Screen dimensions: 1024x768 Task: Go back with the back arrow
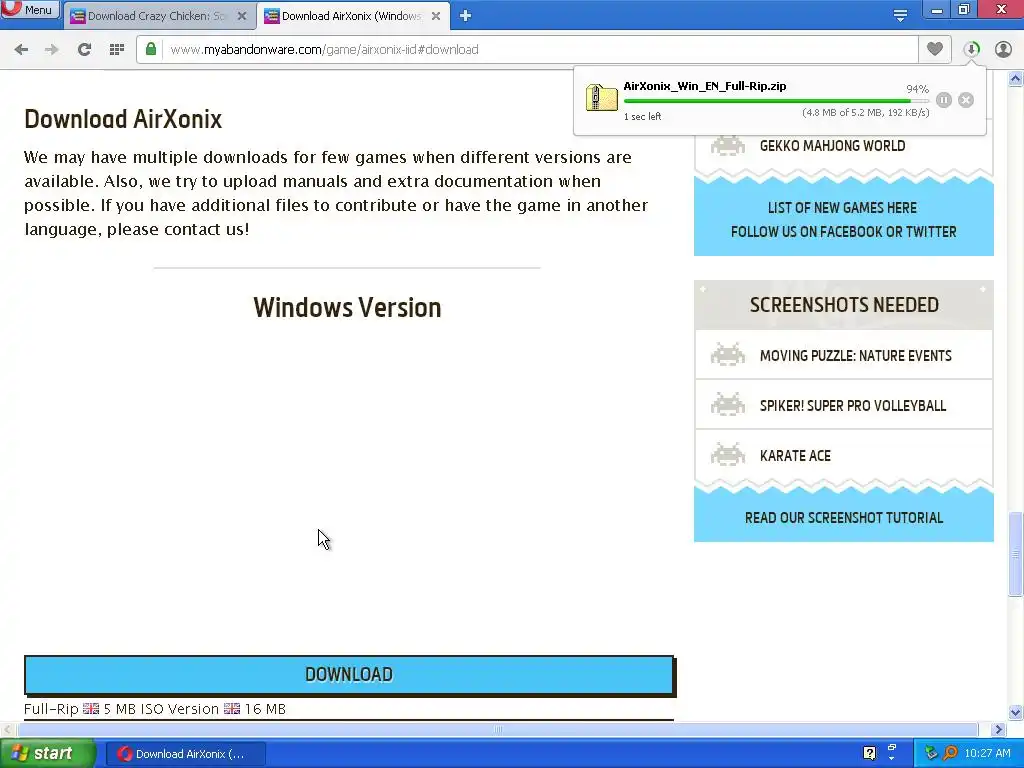21,50
